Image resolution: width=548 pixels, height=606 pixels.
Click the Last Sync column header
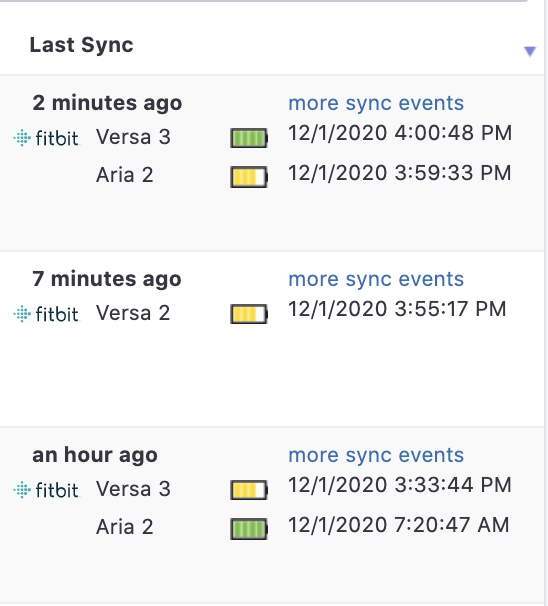82,45
